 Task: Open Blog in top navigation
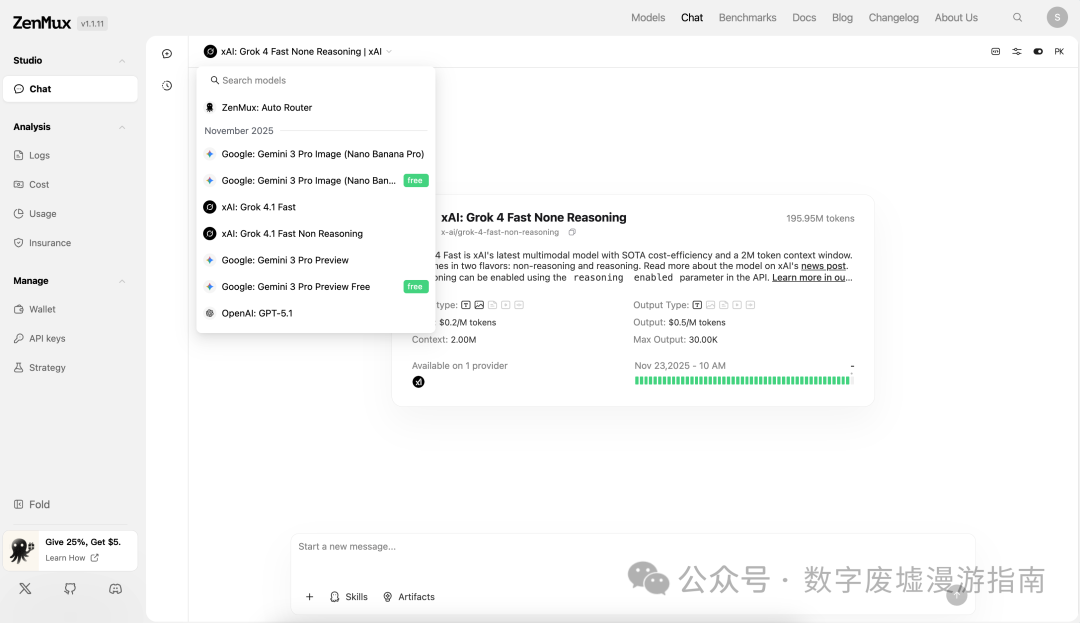point(842,17)
